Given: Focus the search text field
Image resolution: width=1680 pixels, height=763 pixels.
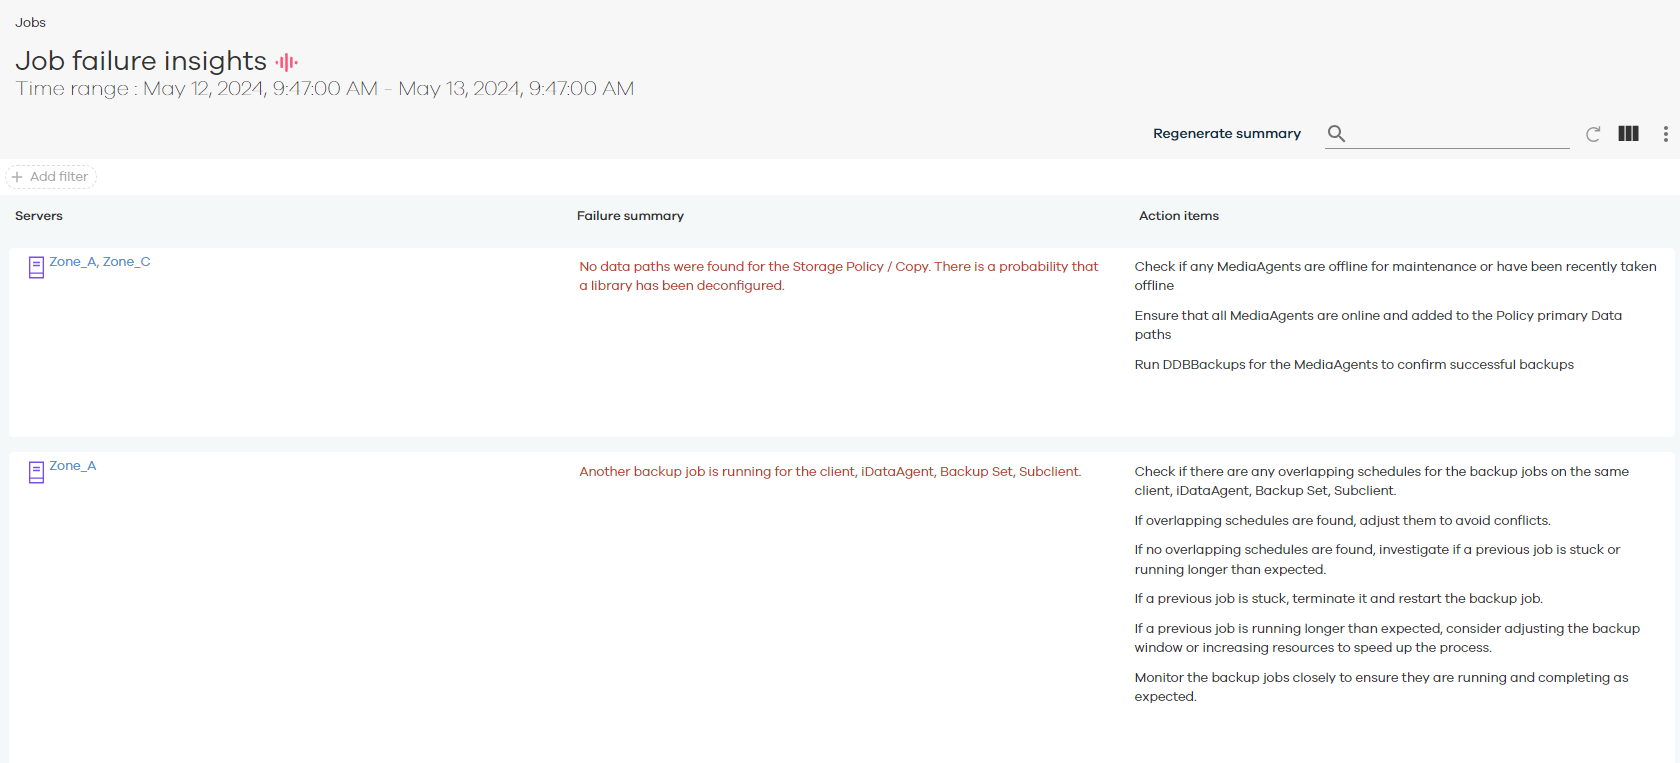Looking at the screenshot, I should click(x=1460, y=134).
